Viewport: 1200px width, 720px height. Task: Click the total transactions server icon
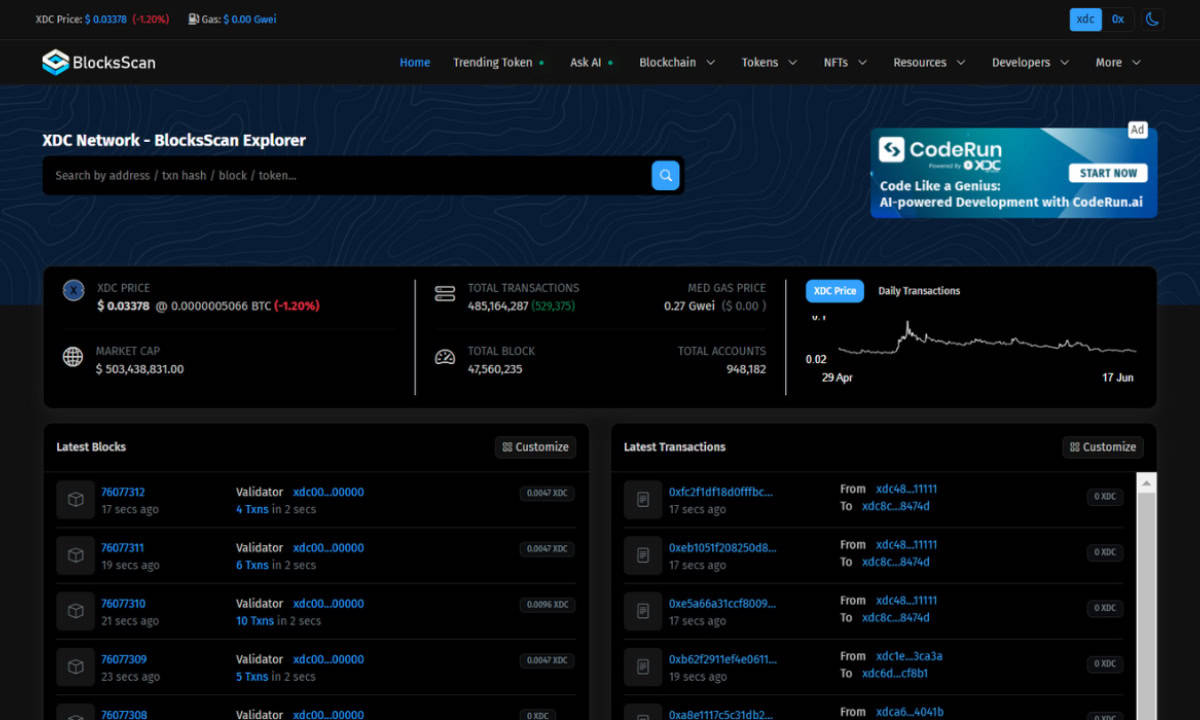pyautogui.click(x=445, y=294)
